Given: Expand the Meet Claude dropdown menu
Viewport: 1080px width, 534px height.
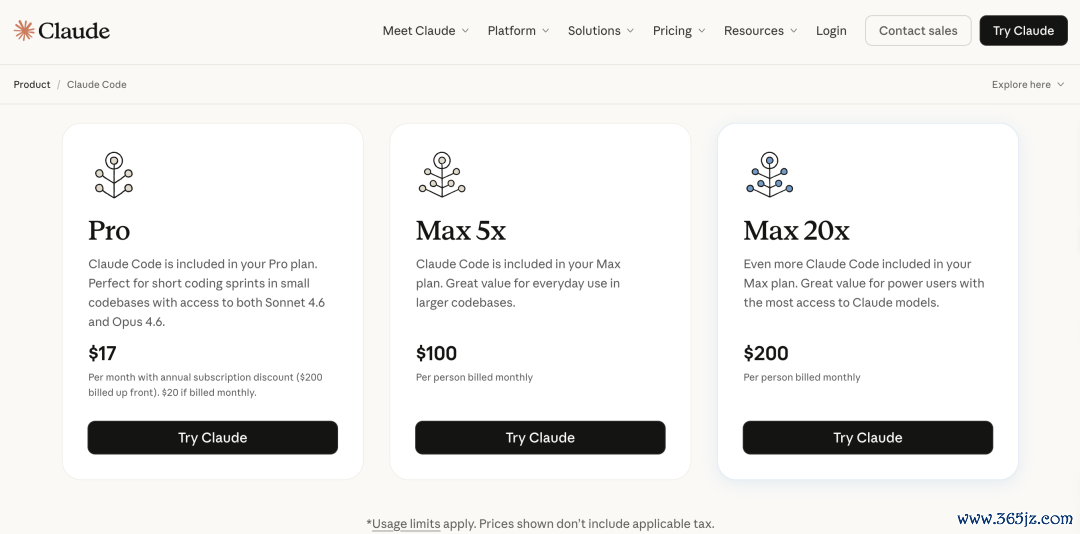Looking at the screenshot, I should click(426, 30).
